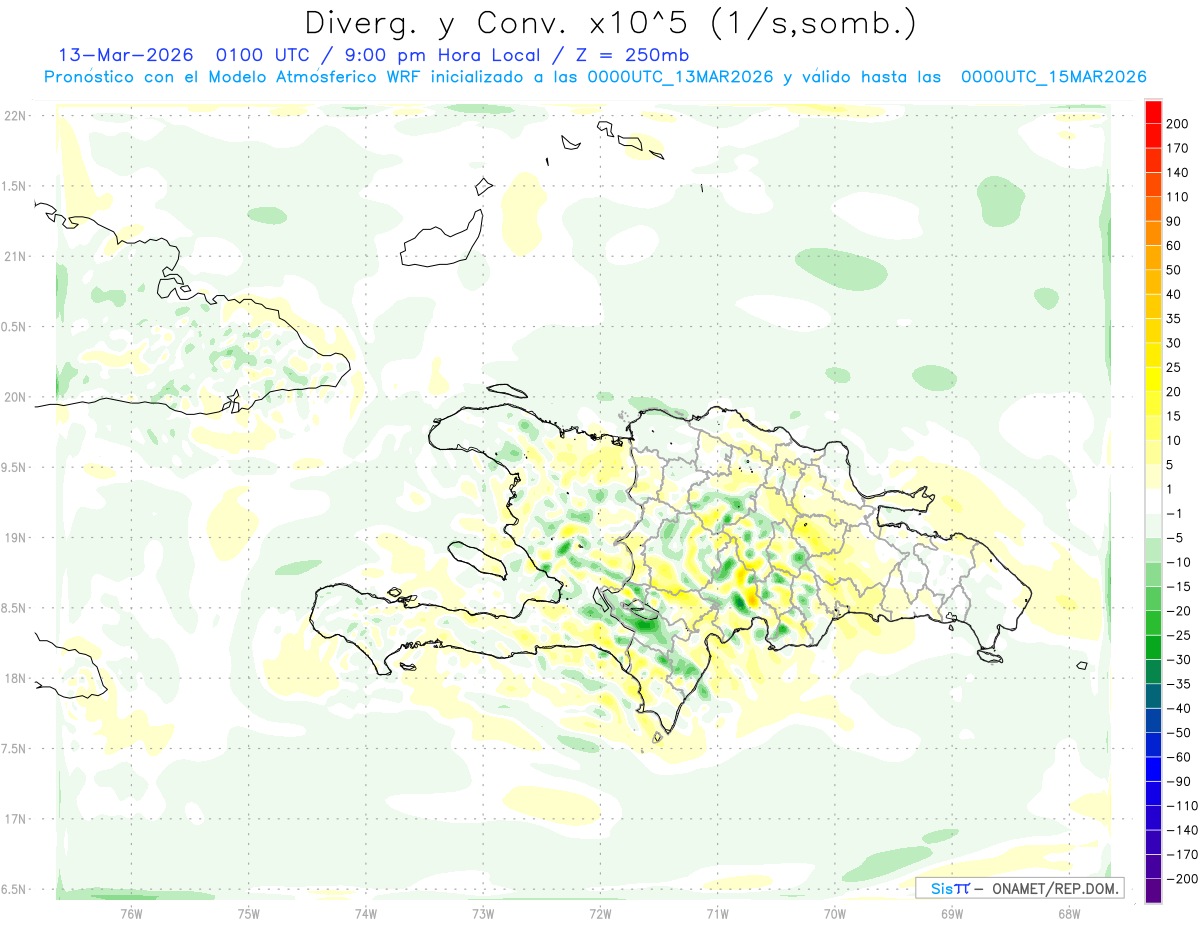The width and height of the screenshot is (1200, 927).
Task: Click the '72W' longitude label
Action: coord(600,913)
